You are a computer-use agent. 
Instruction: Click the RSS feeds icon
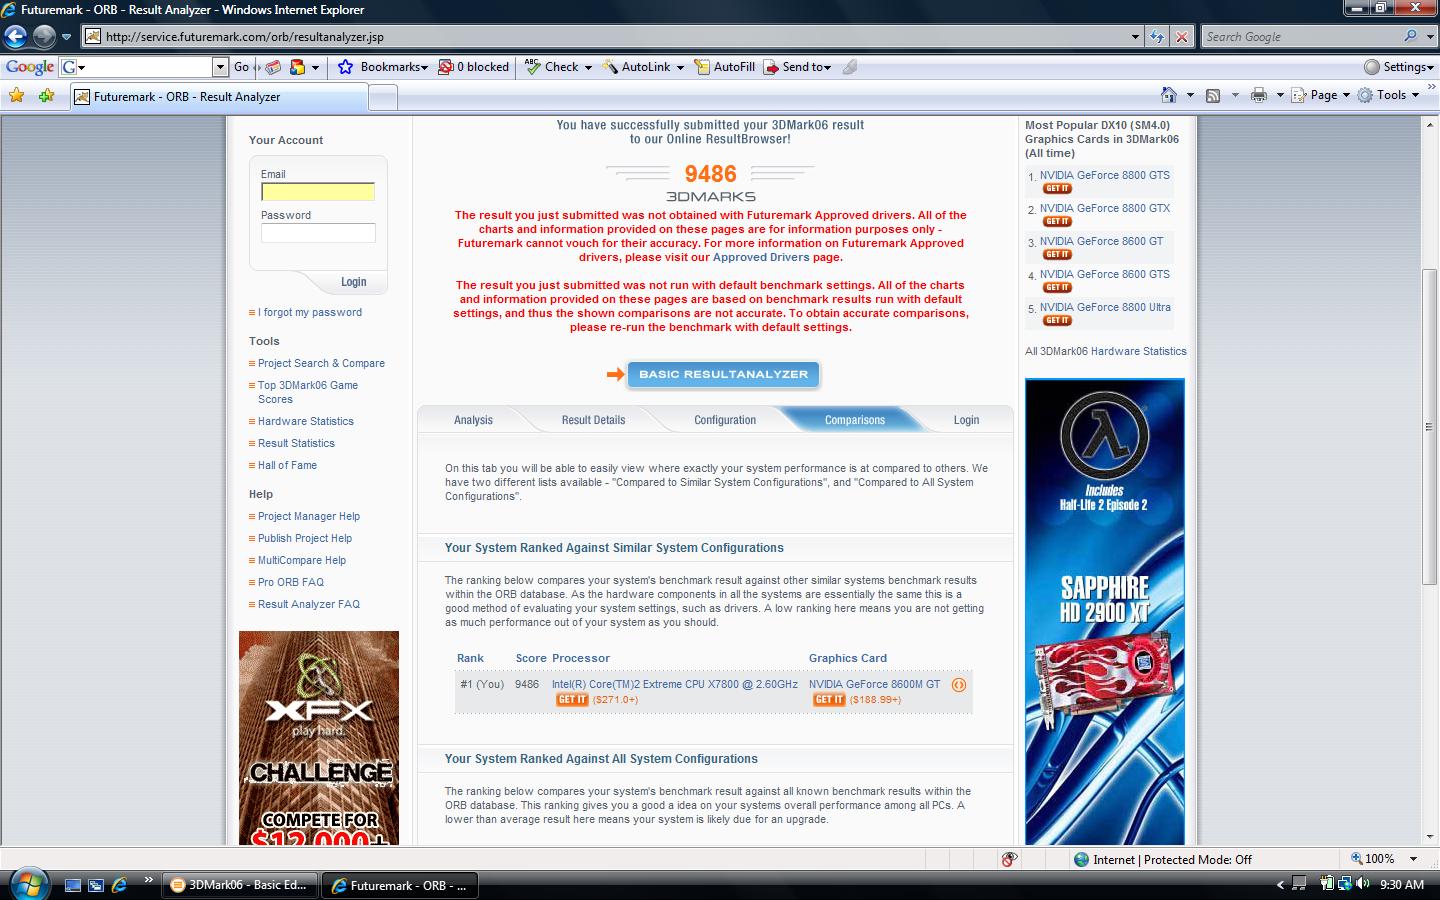click(x=1213, y=95)
